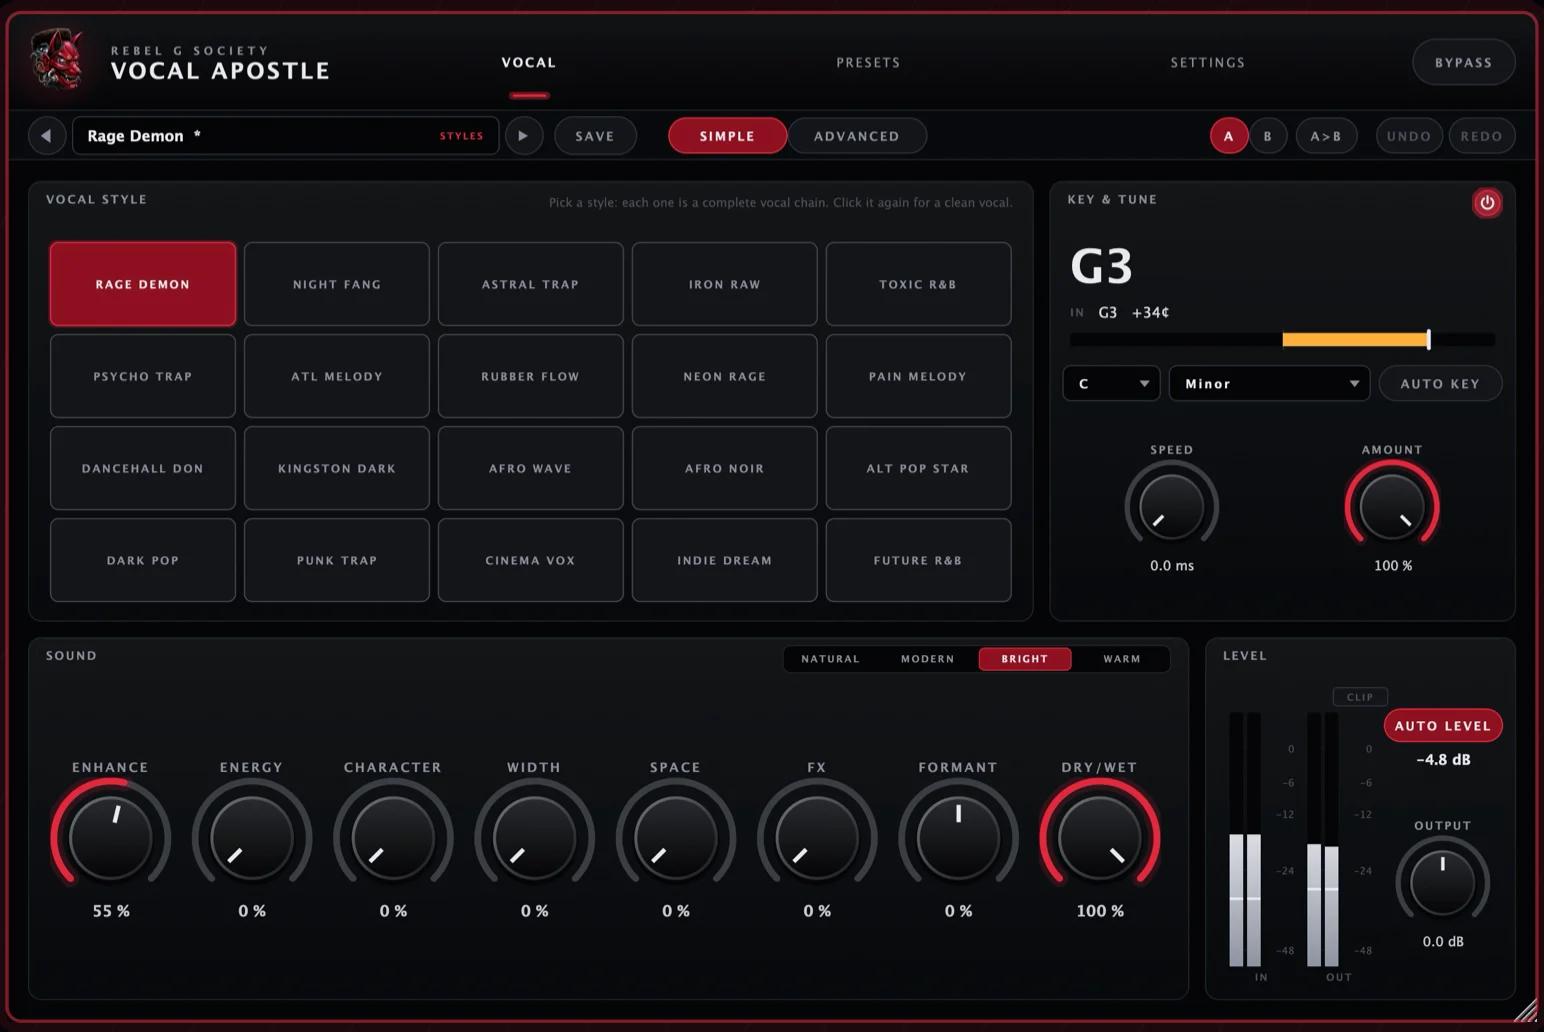Click the UNDO button

click(x=1409, y=136)
